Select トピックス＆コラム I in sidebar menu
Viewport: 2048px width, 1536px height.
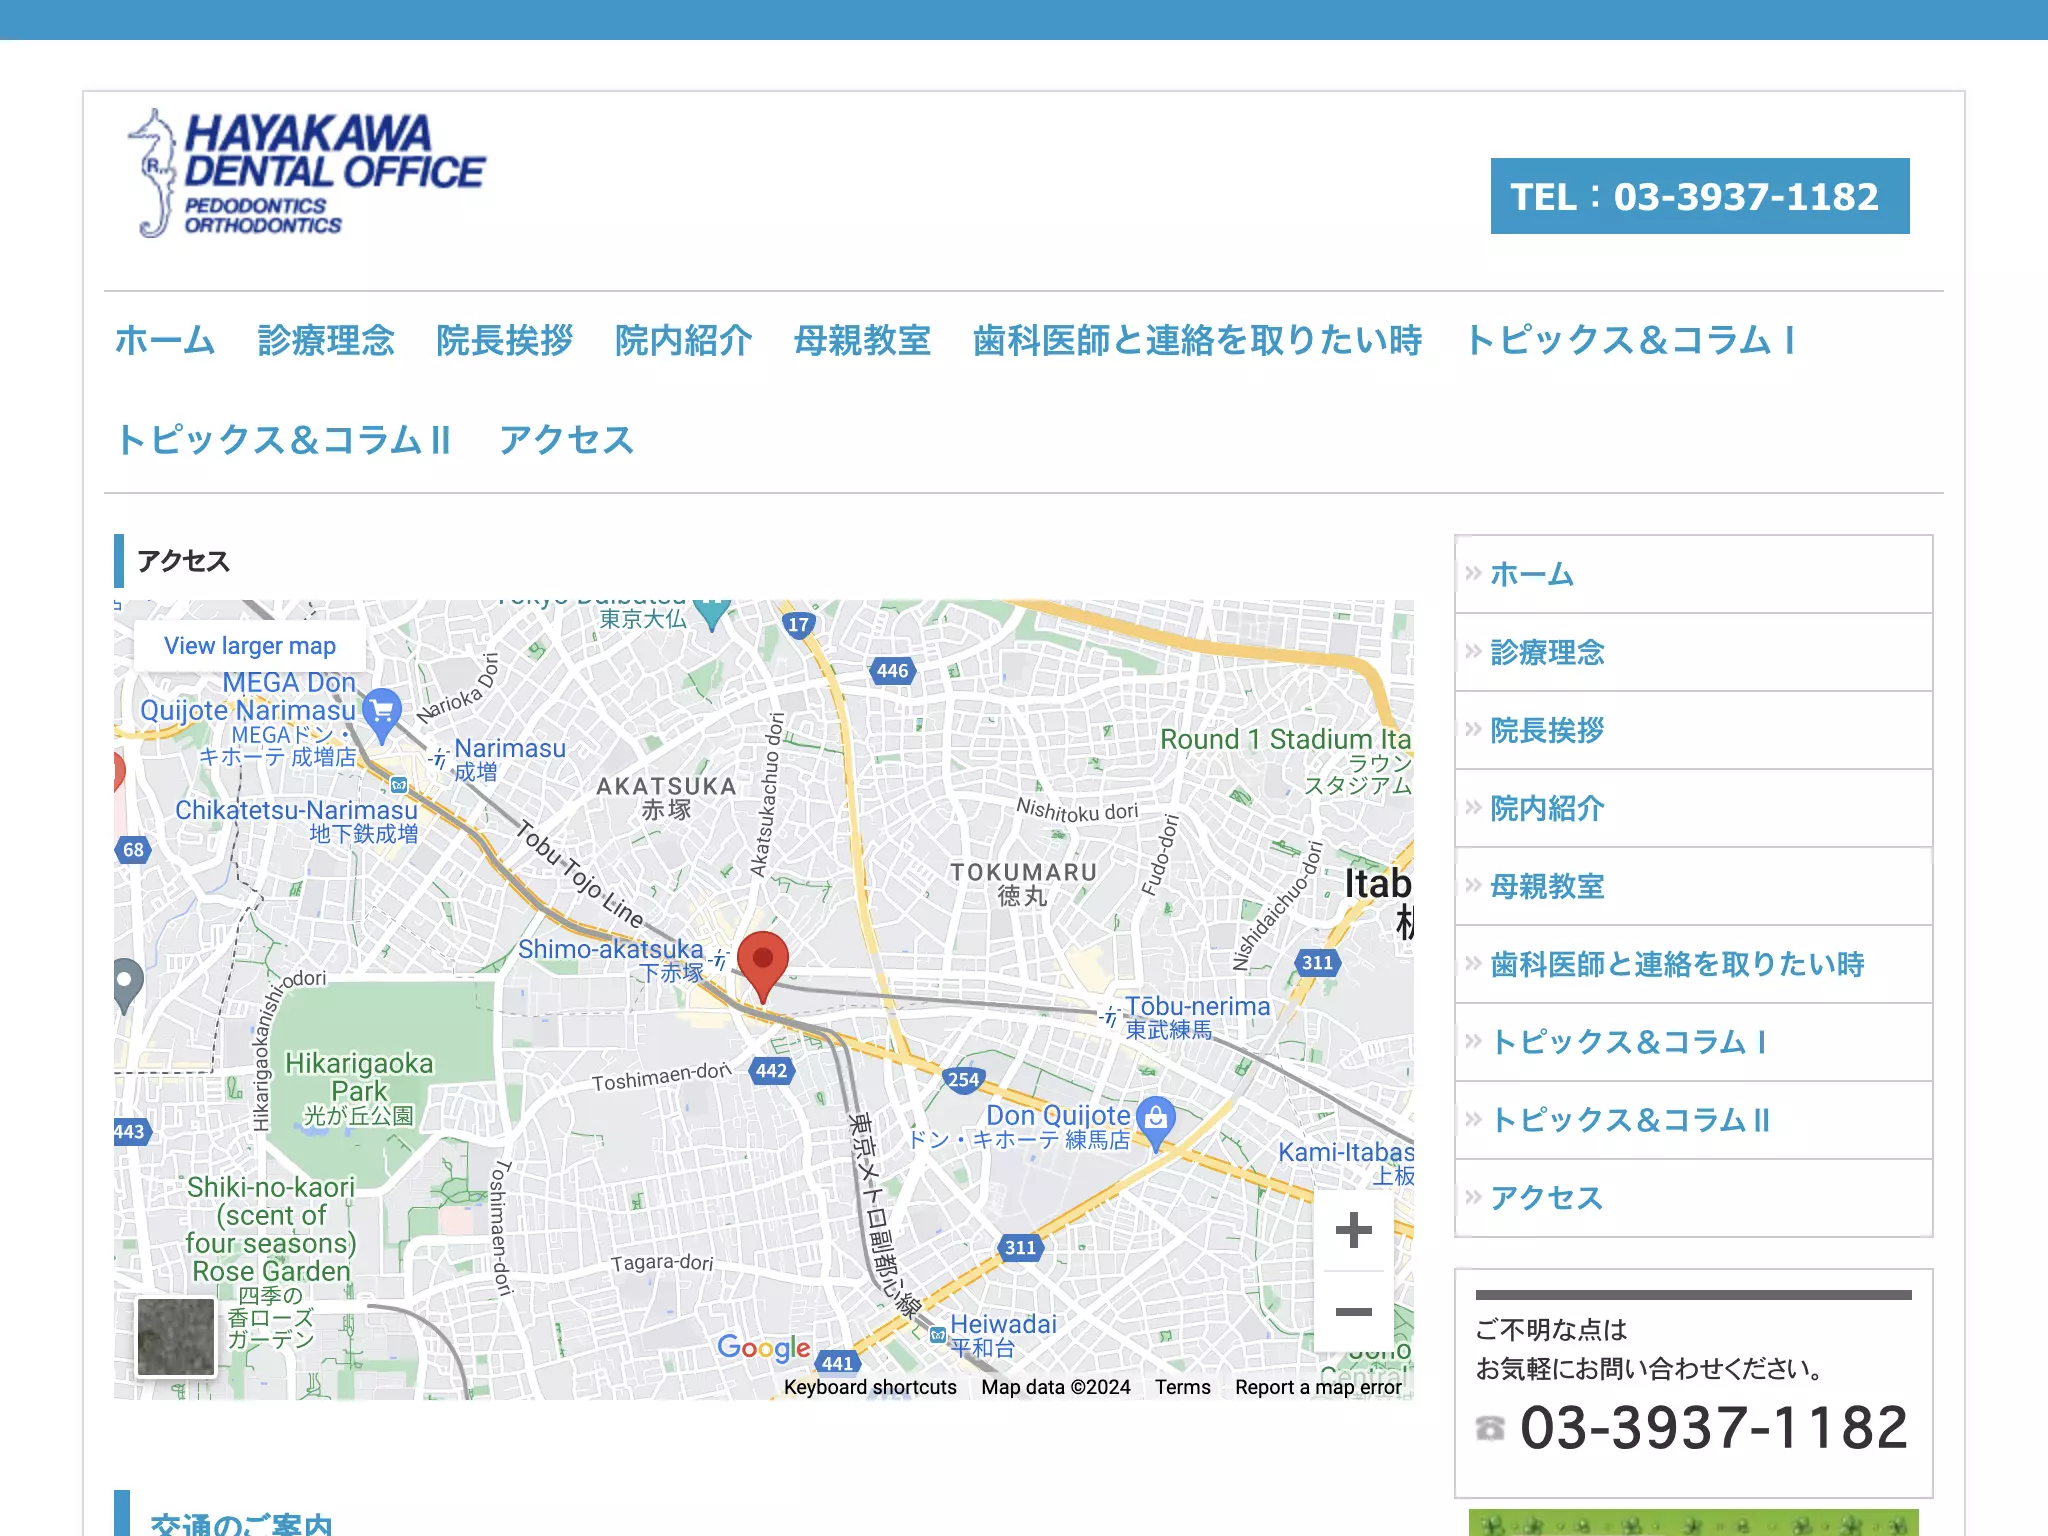(x=1694, y=1042)
